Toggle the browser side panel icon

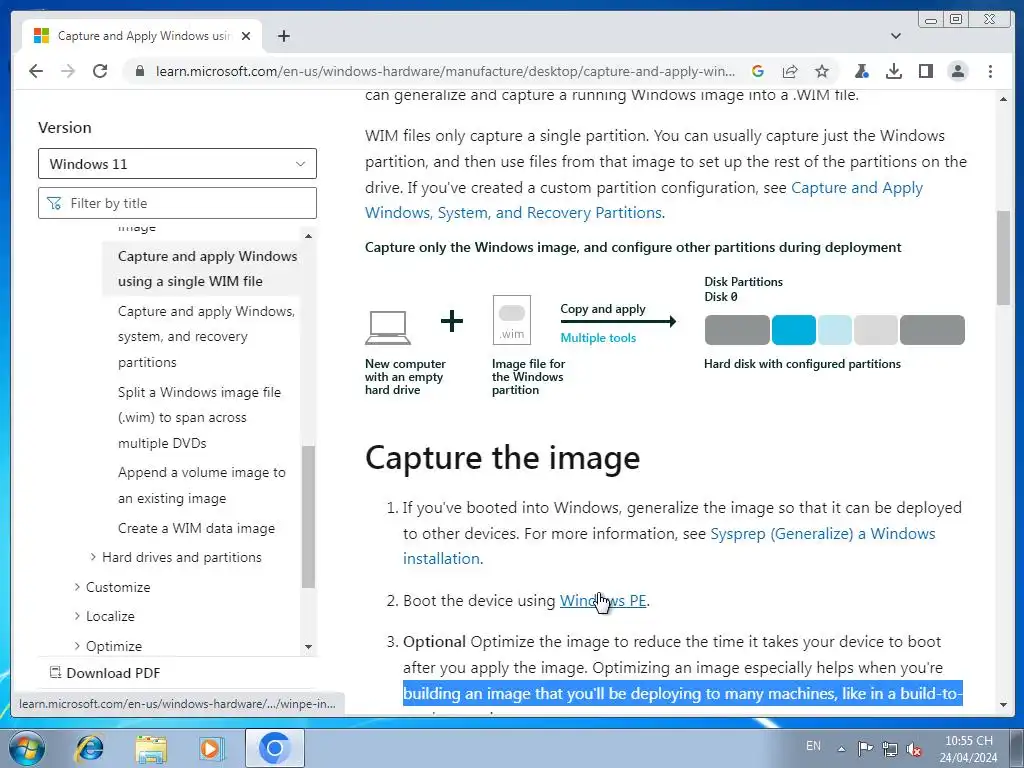(x=925, y=71)
